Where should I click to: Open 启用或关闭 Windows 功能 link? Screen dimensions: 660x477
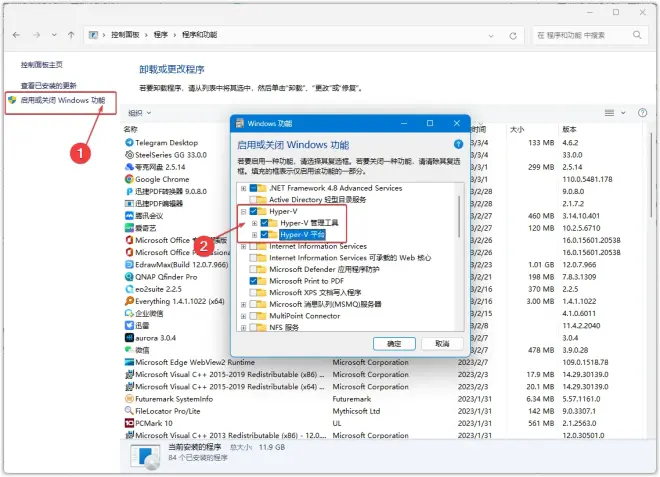63,100
